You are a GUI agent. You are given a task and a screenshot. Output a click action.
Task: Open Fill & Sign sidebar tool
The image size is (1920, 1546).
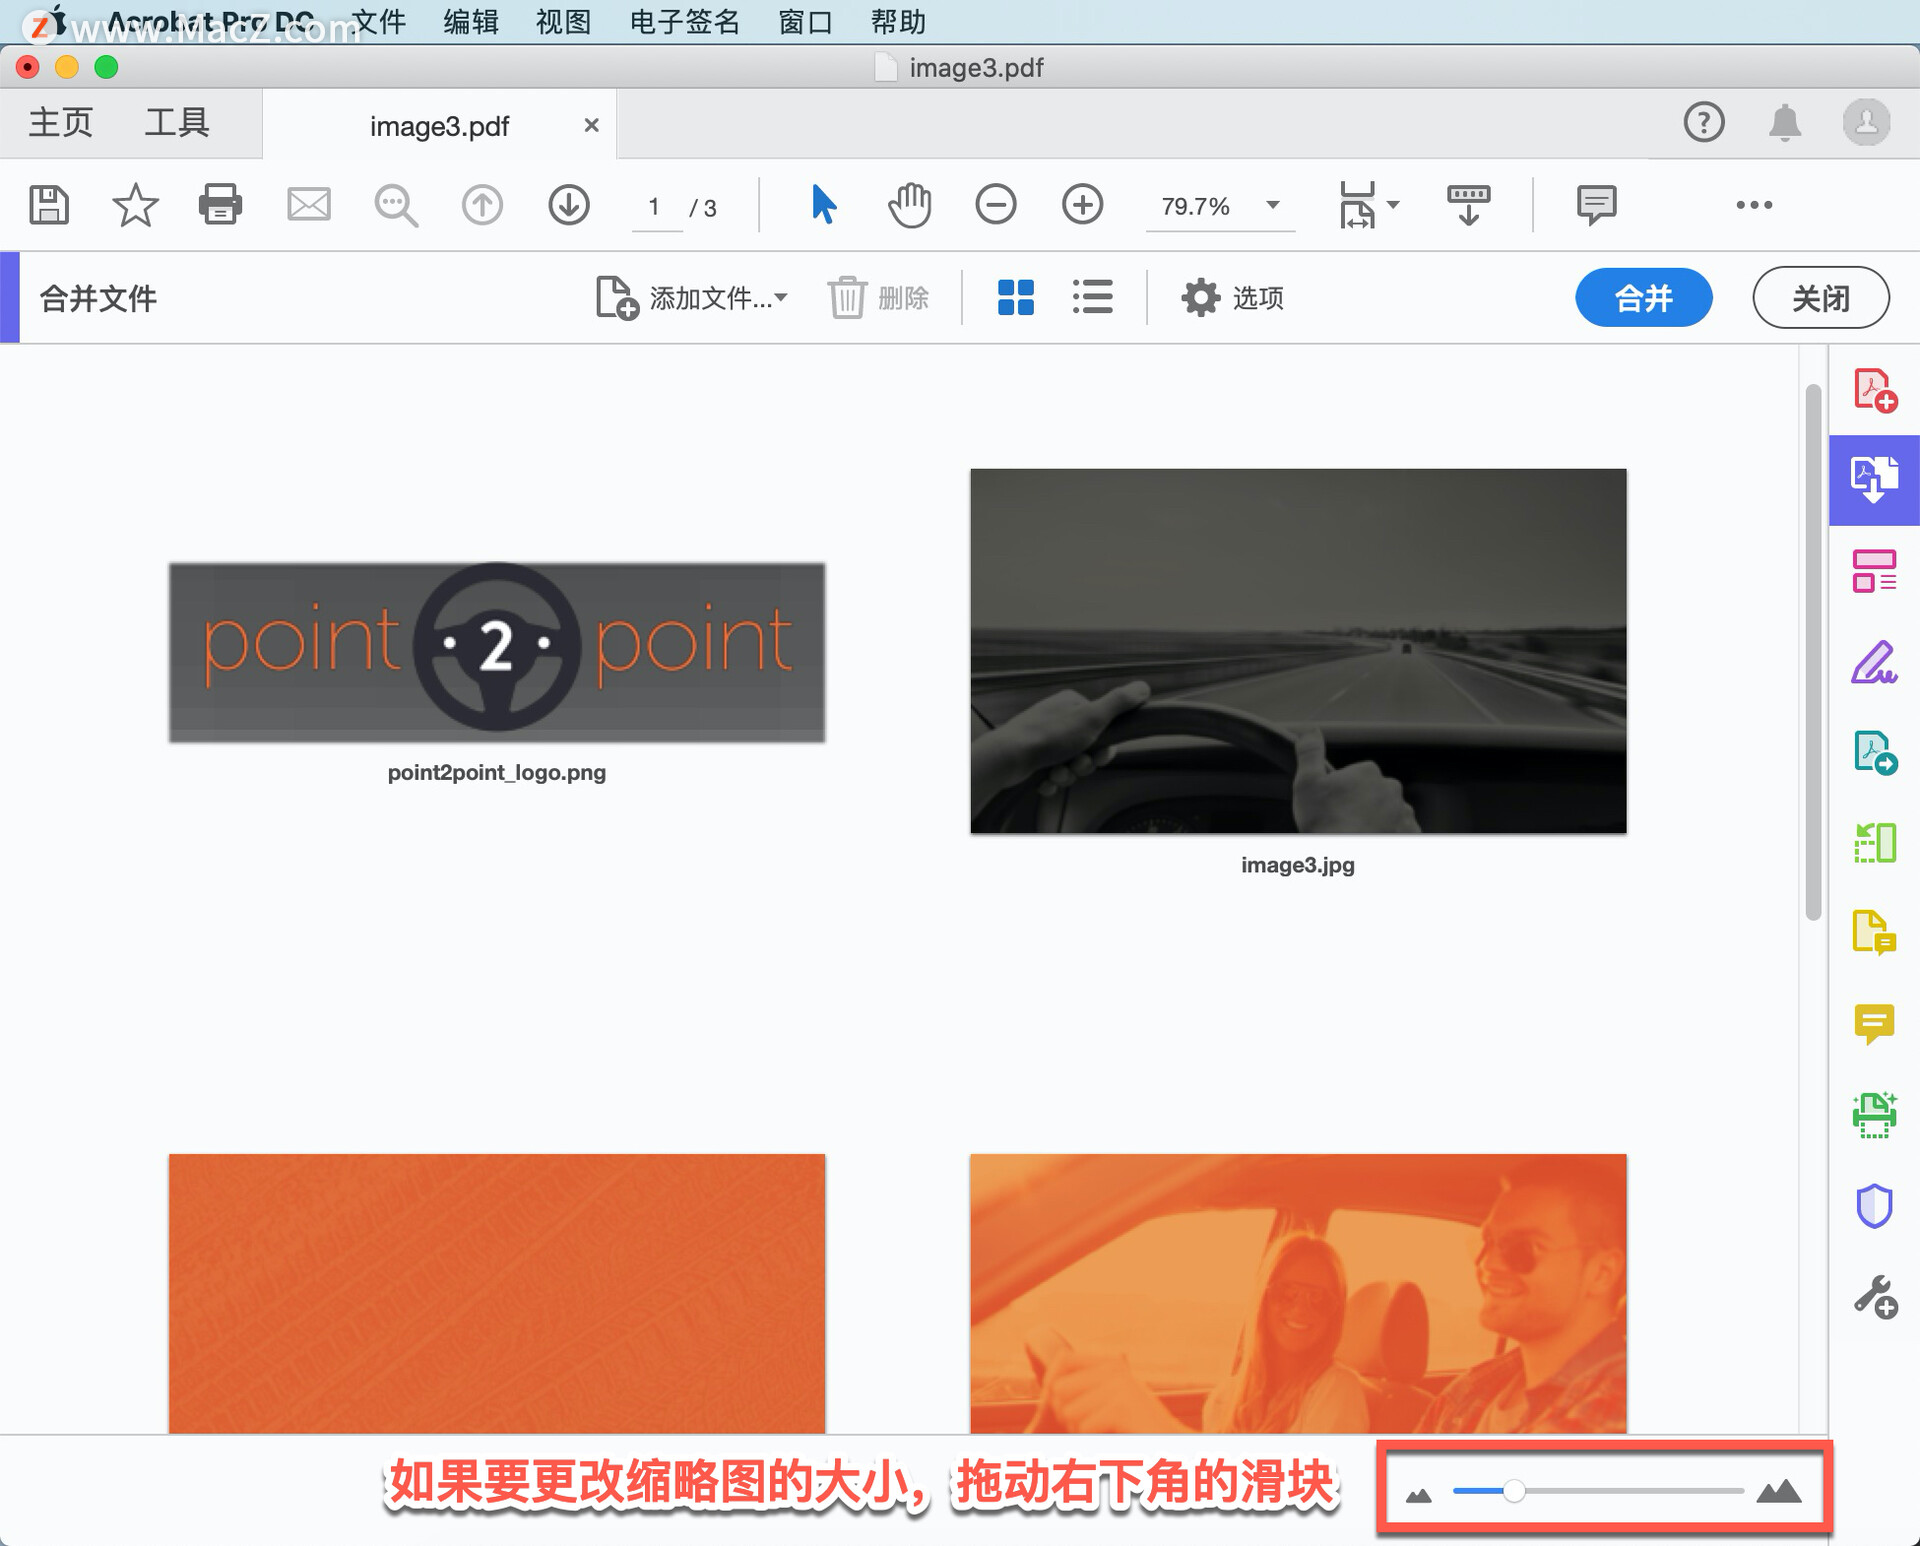tap(1875, 662)
